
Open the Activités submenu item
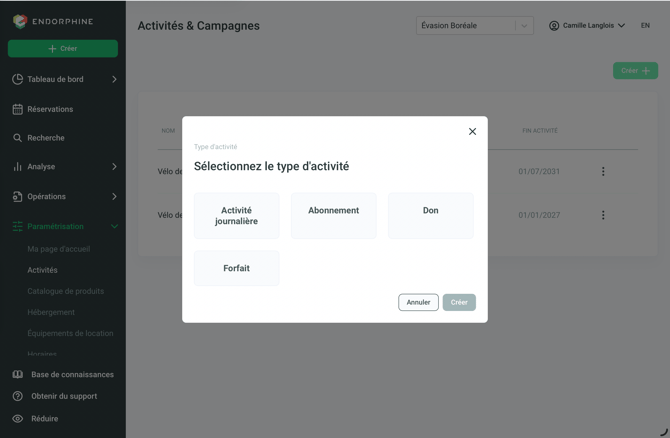pyautogui.click(x=42, y=270)
